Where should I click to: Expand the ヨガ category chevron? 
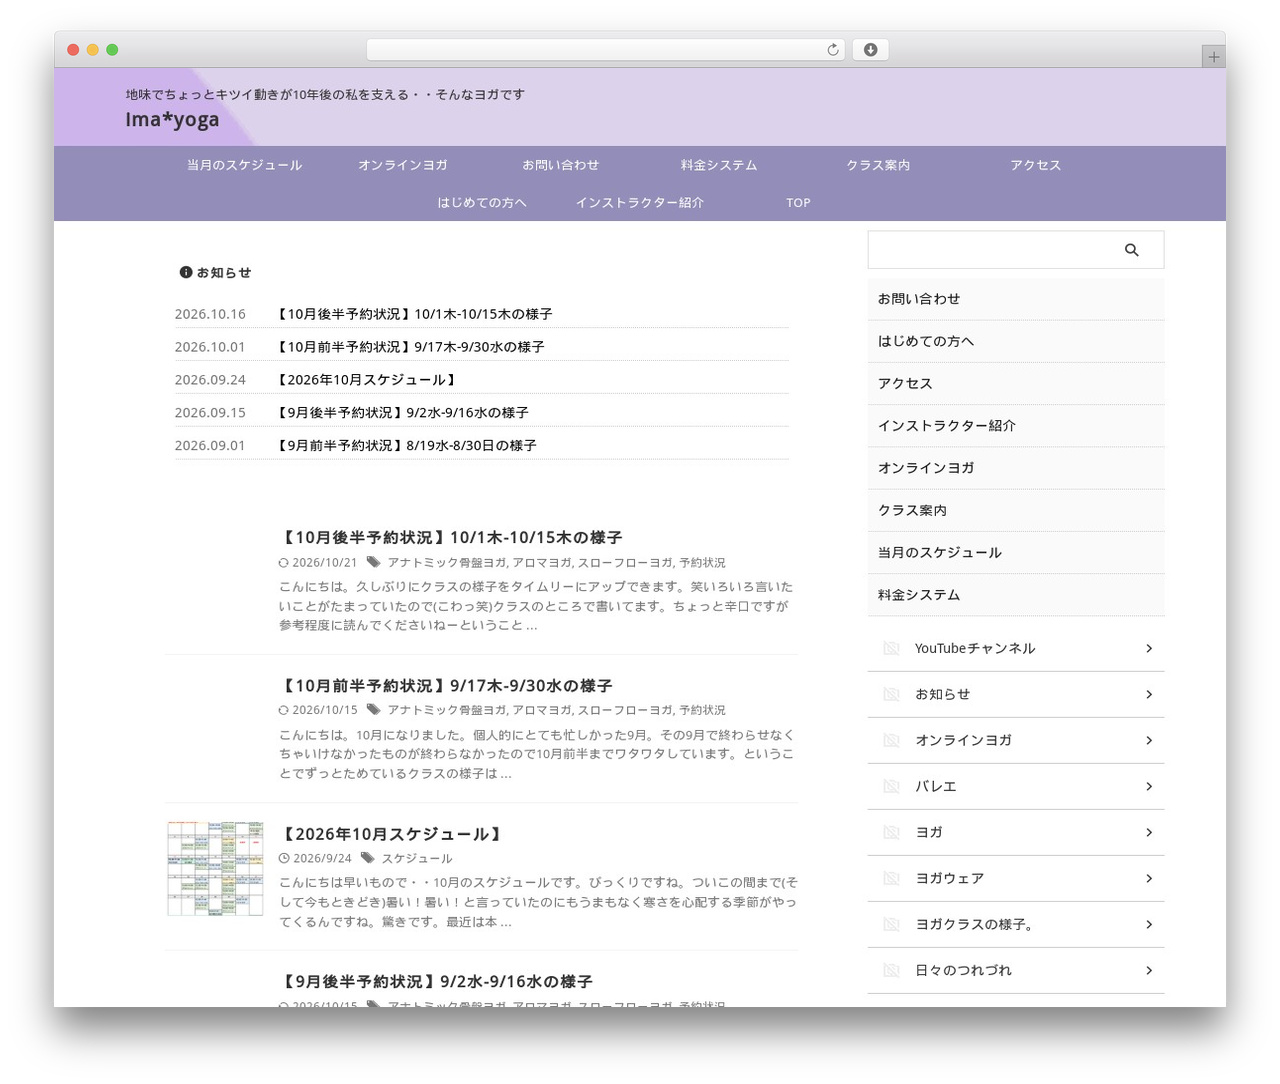1149,832
